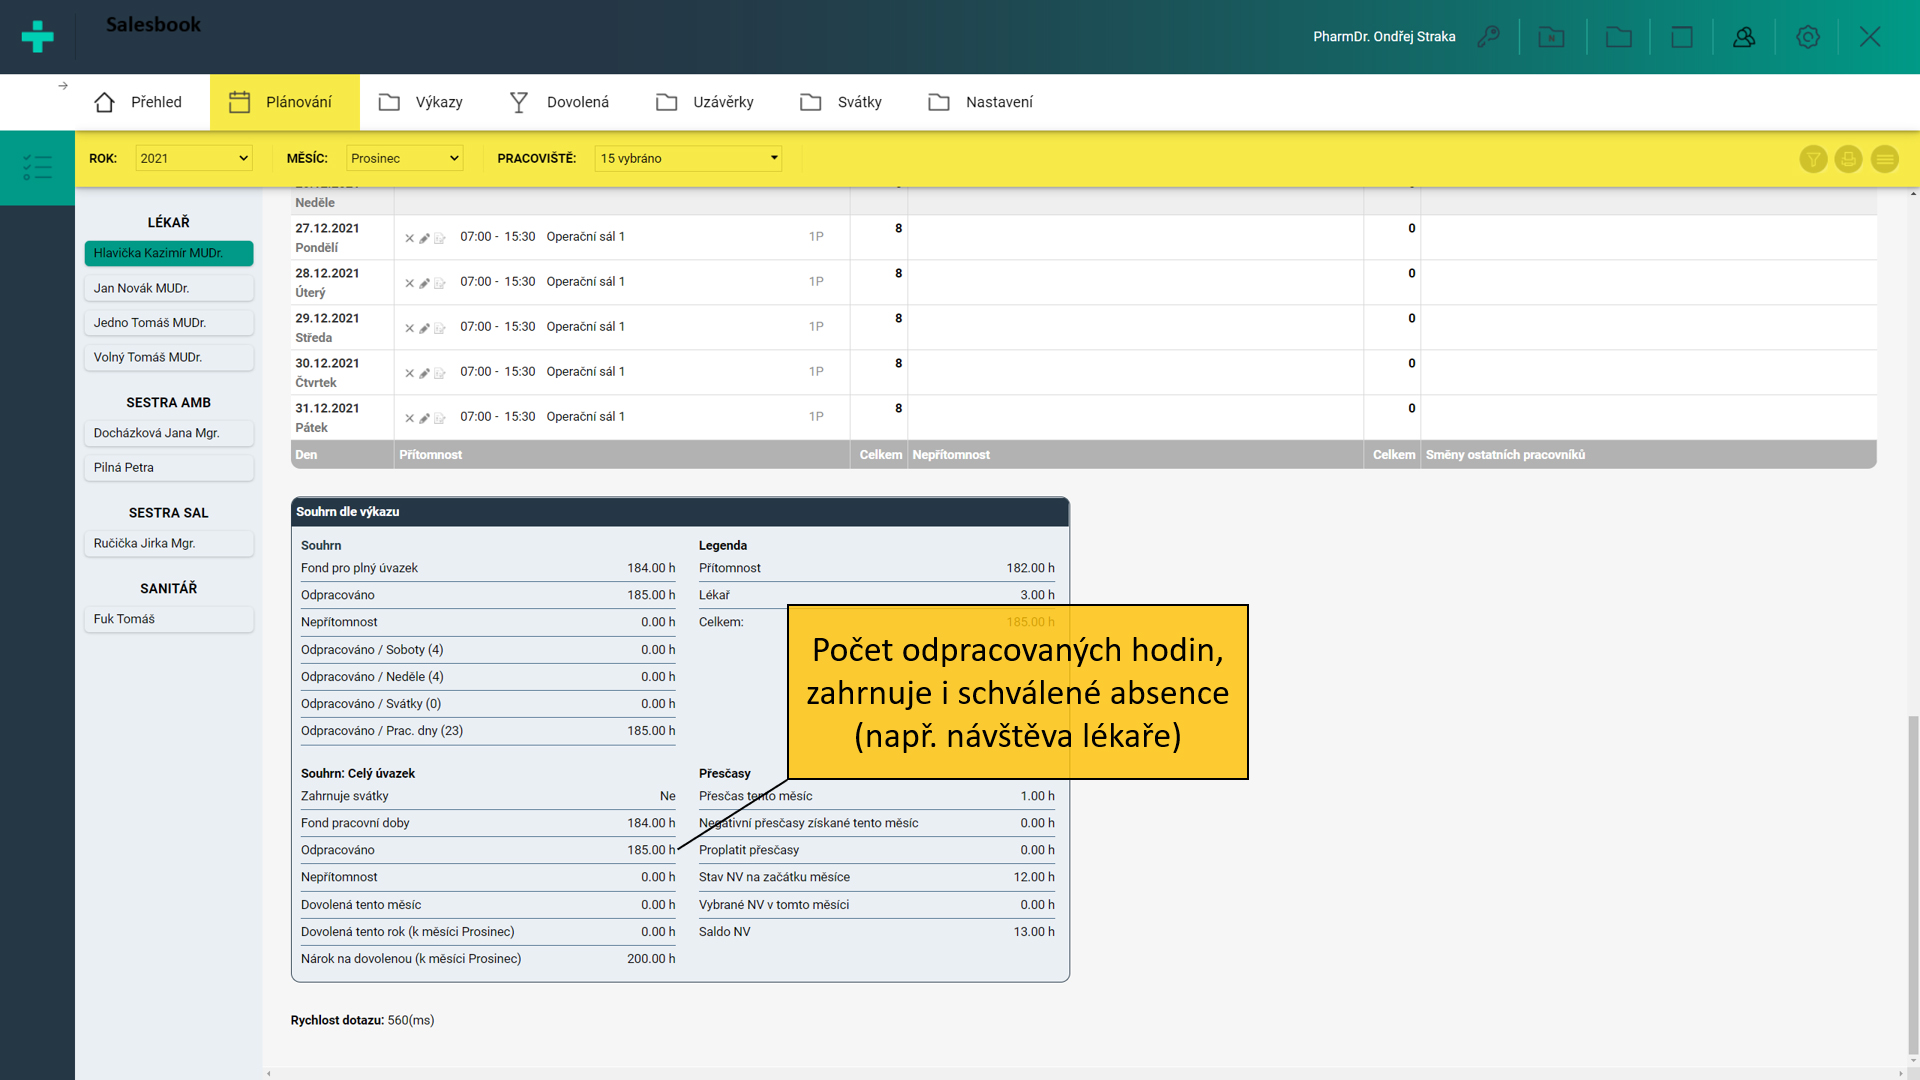Open the Měsíc month dropdown
Screen dimensions: 1920x1080
click(x=404, y=158)
